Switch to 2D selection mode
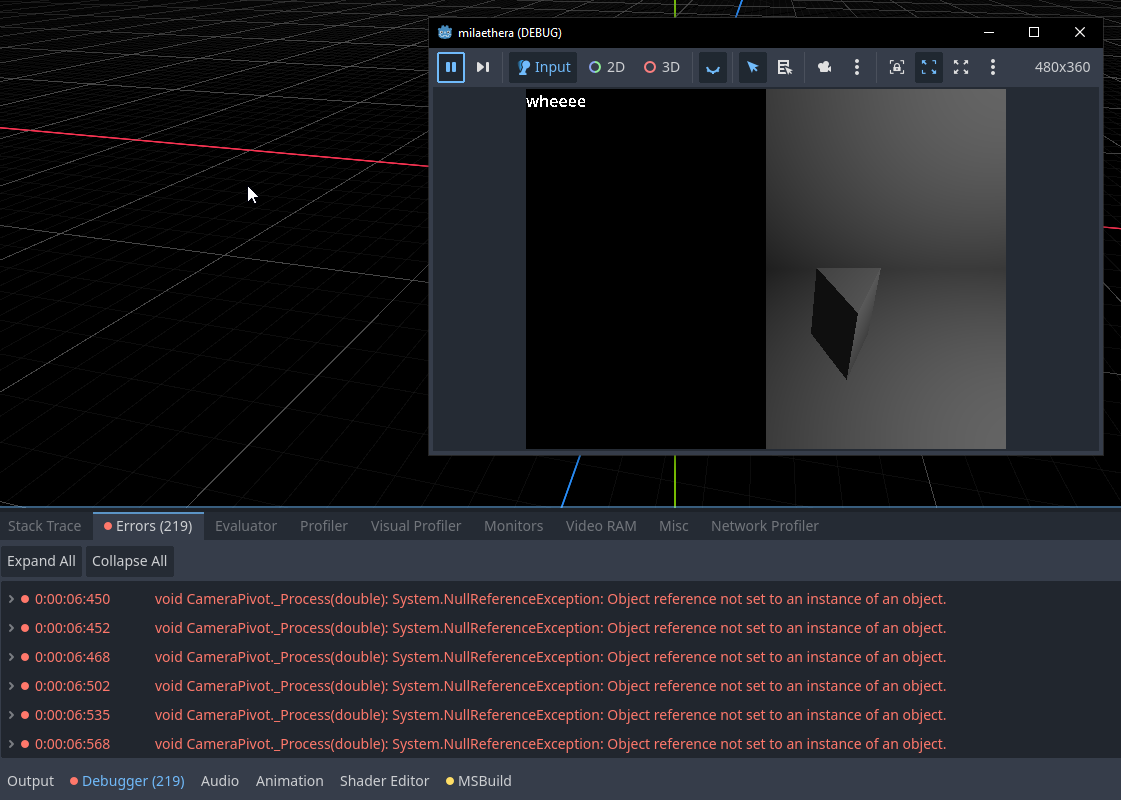This screenshot has height=800, width=1121. 607,67
